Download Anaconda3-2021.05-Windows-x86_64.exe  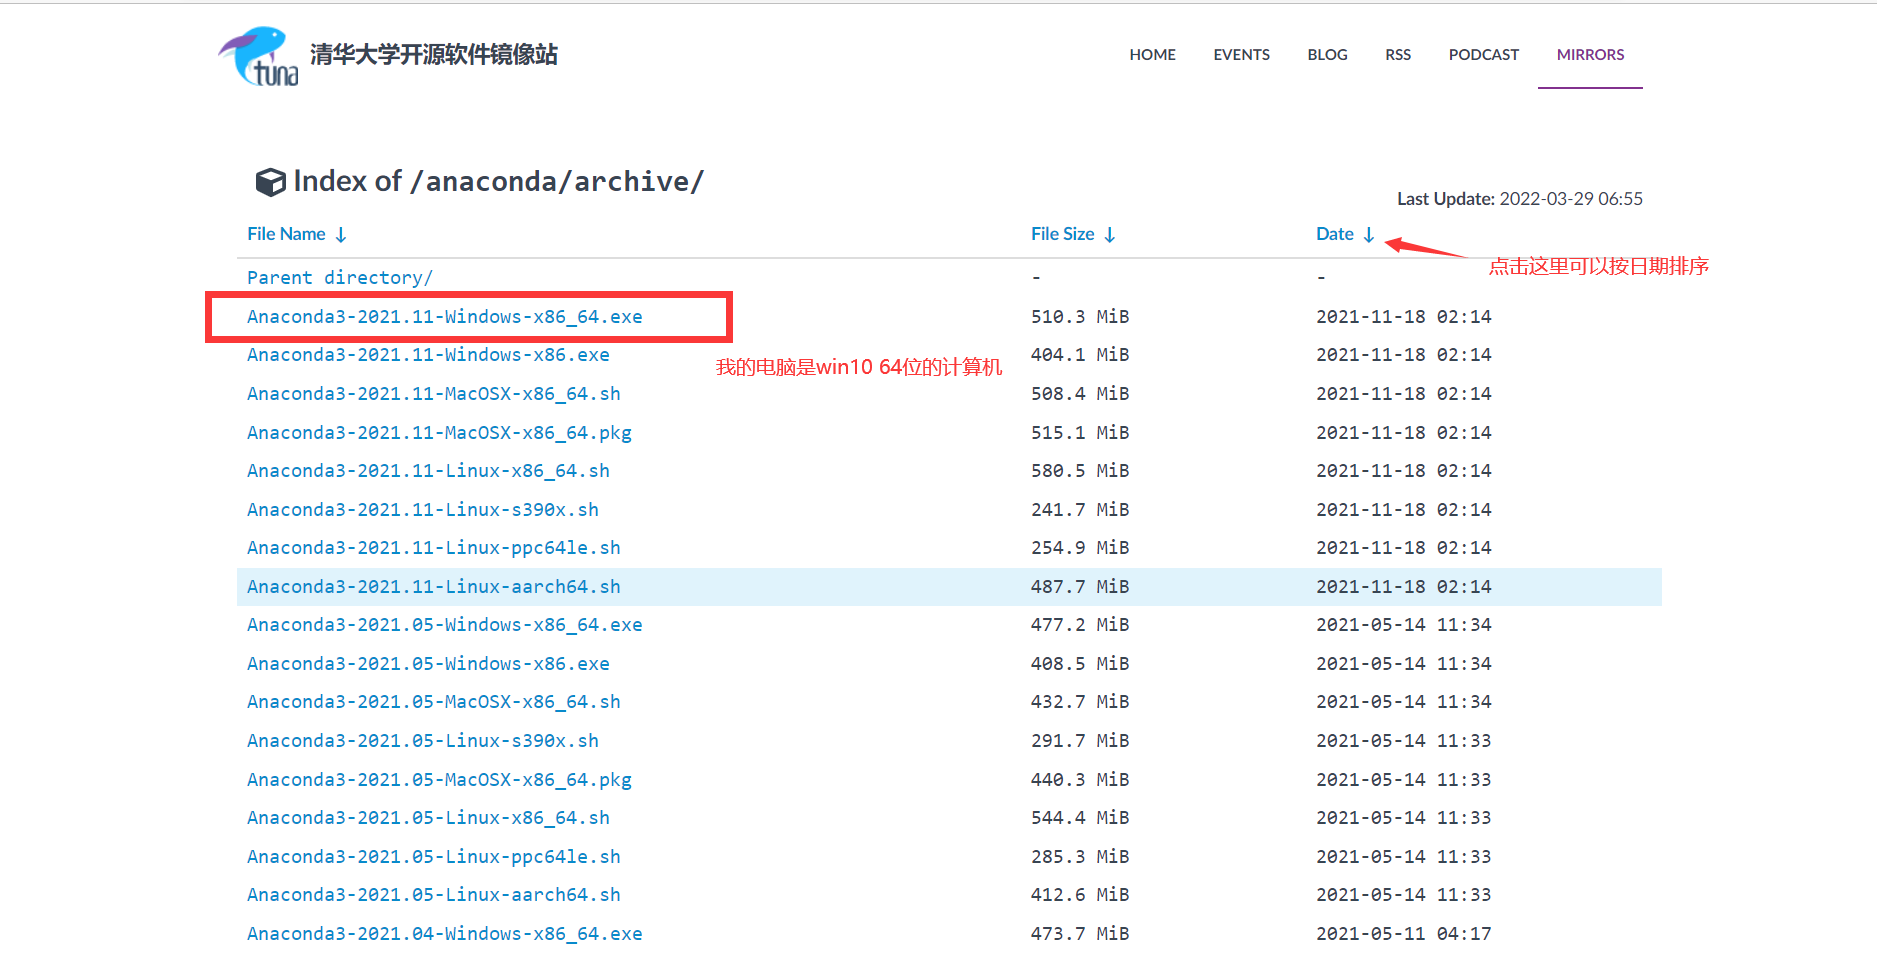click(445, 625)
